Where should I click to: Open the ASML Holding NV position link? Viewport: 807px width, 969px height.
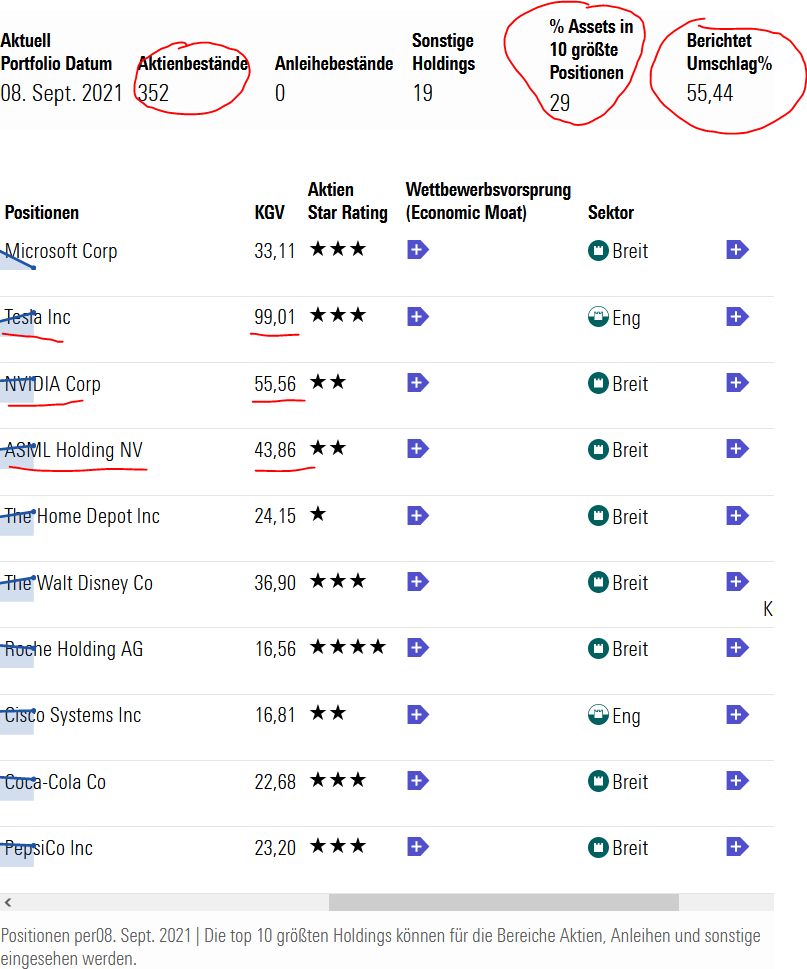click(x=73, y=450)
